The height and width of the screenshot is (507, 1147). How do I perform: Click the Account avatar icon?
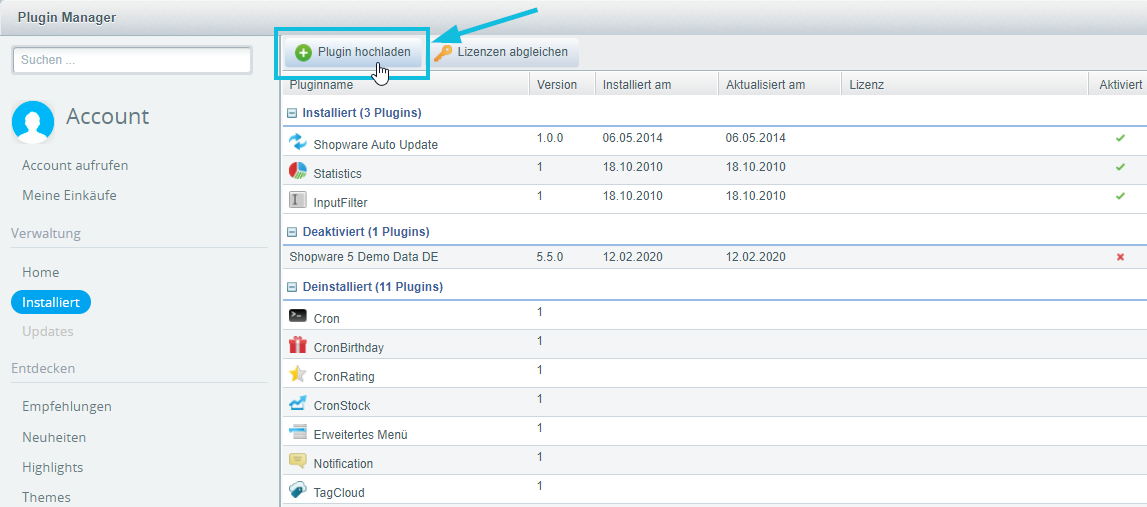(x=33, y=122)
